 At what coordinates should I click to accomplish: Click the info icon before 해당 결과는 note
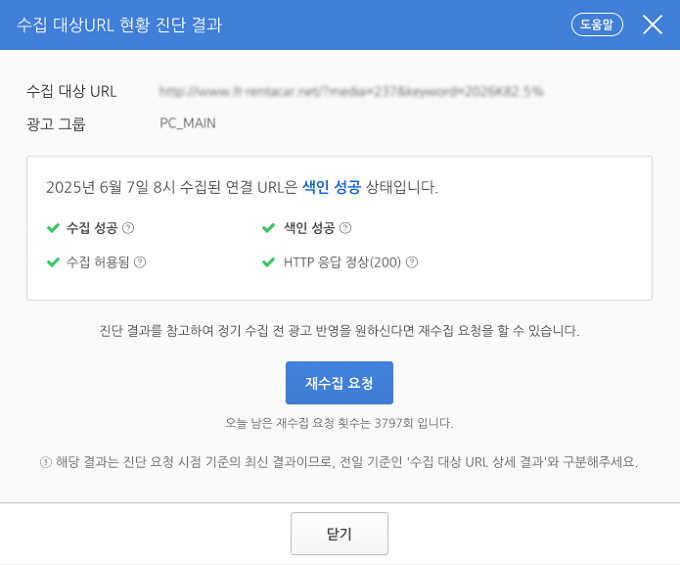[45, 462]
